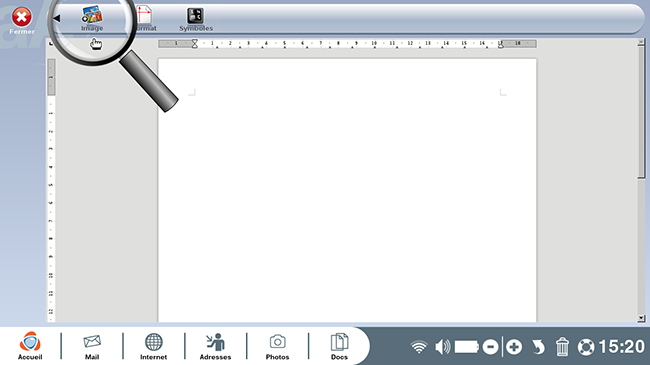Click the minus zoom-out button
Image resolution: width=650 pixels, height=365 pixels.
point(490,347)
